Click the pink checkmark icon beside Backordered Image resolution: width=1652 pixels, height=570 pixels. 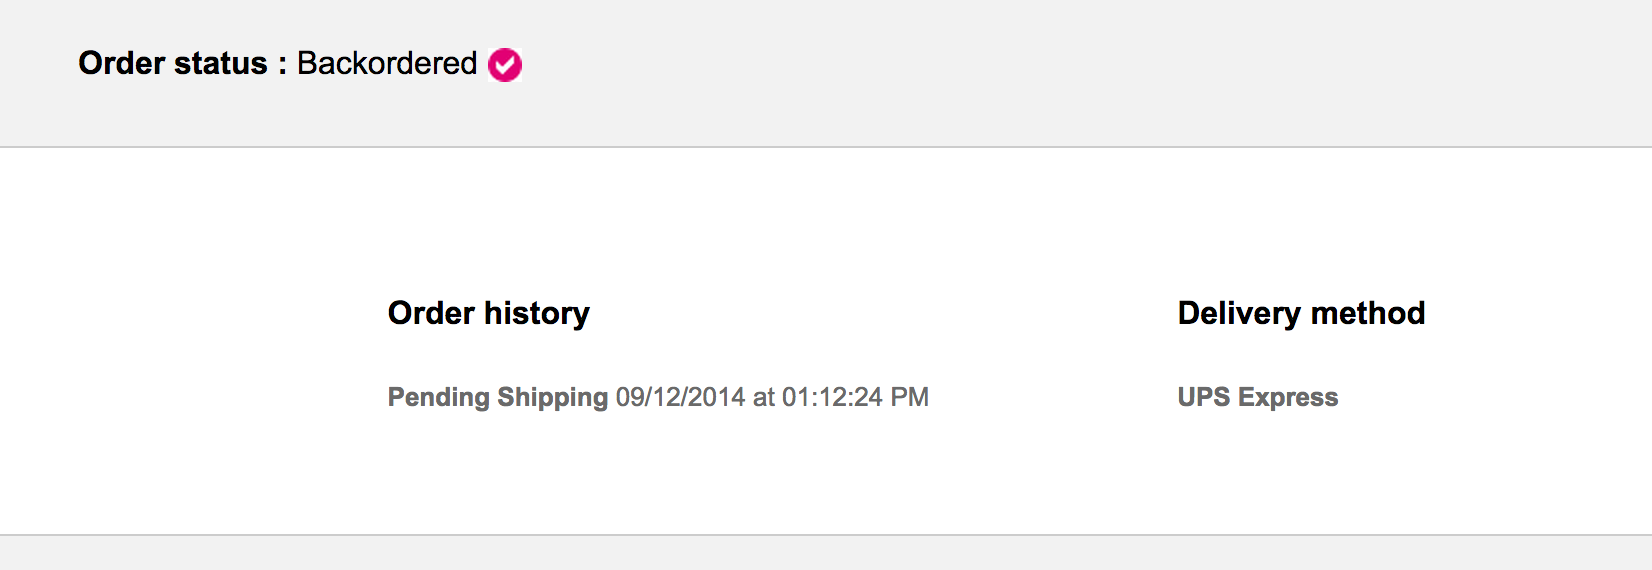504,65
